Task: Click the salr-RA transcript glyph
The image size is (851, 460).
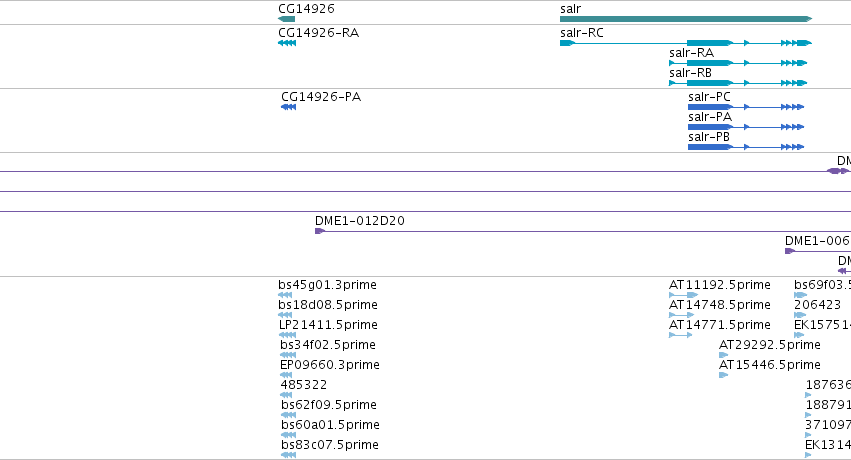Action: [x=738, y=63]
